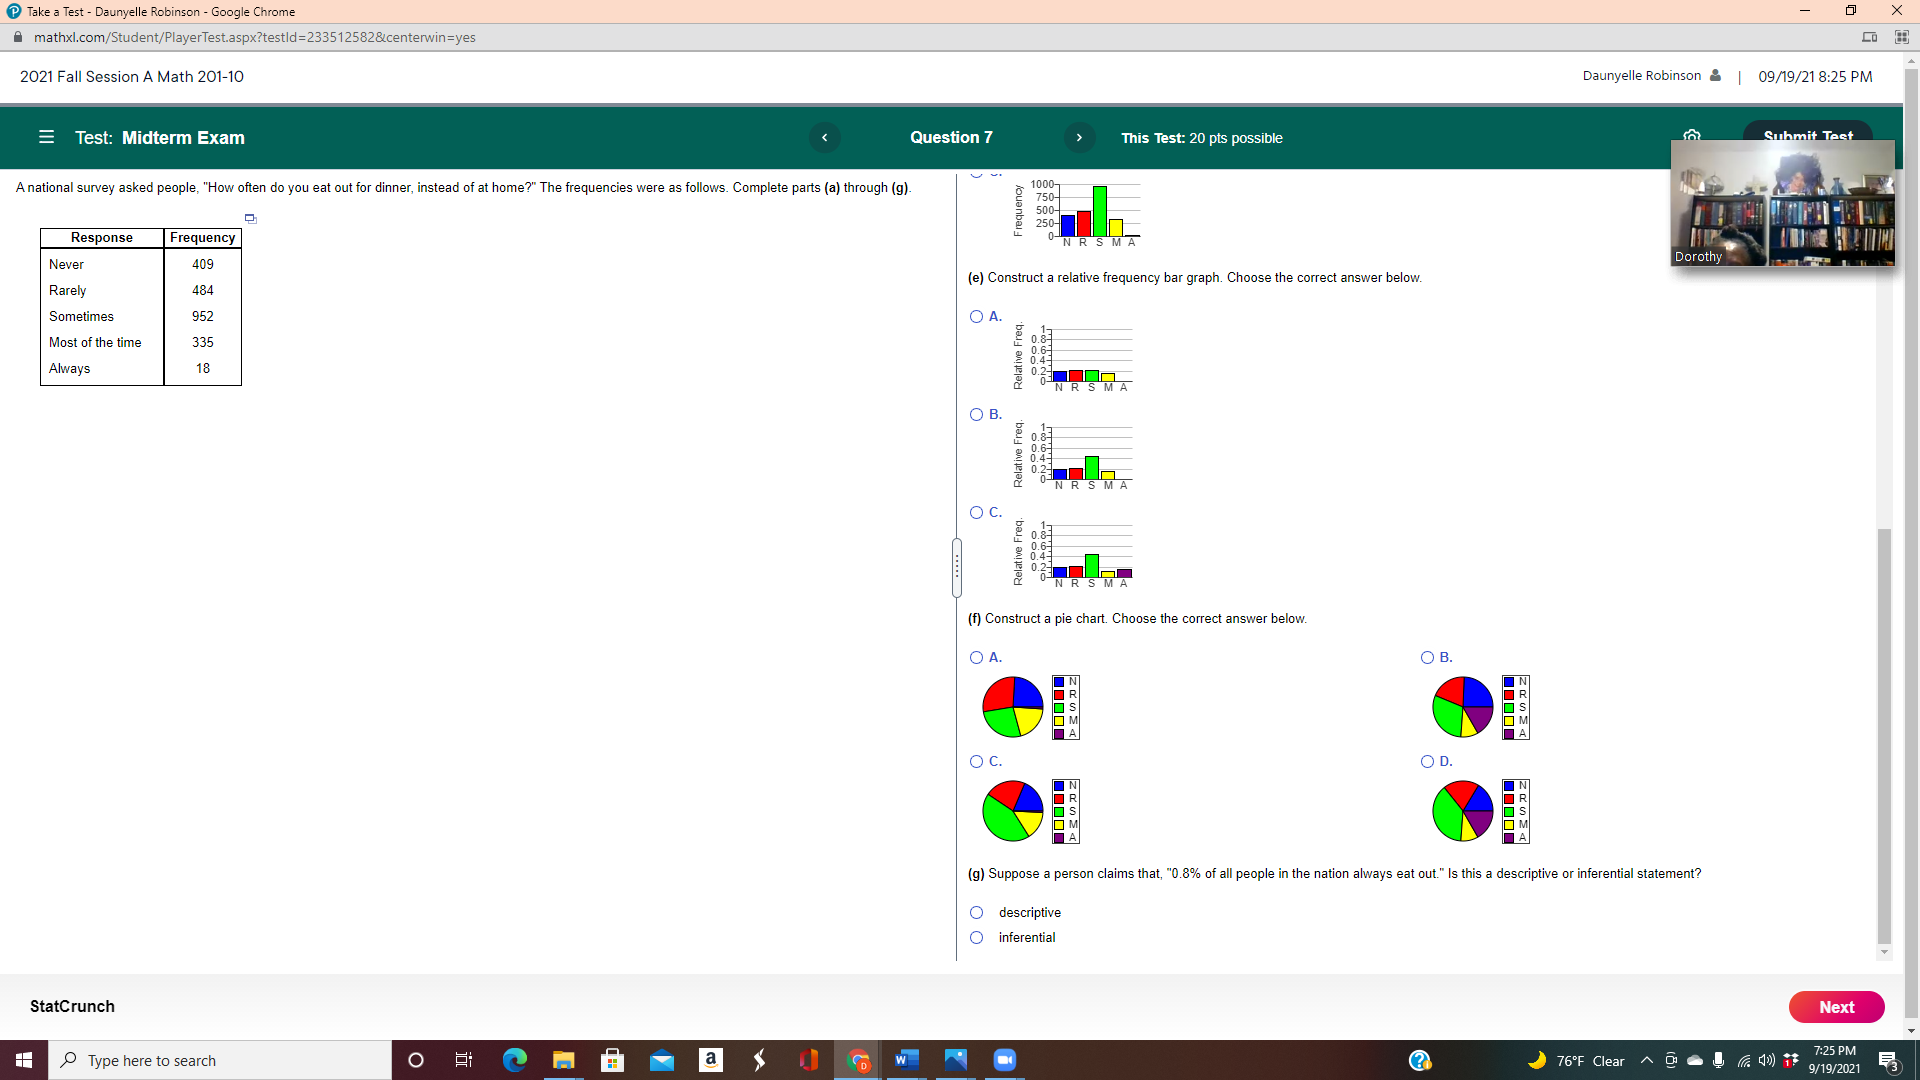
Task: Select answer B for relative frequency bar graph
Action: pyautogui.click(x=977, y=414)
